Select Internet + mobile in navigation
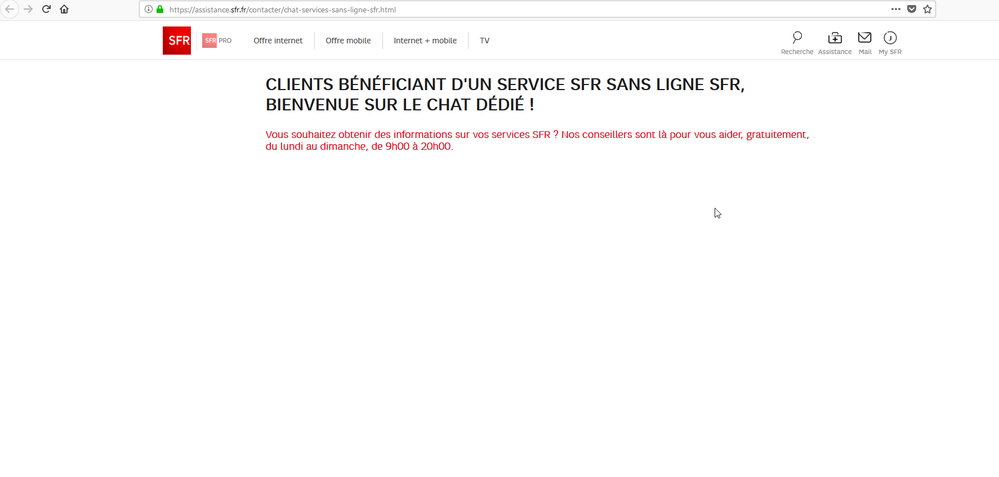 pyautogui.click(x=425, y=41)
